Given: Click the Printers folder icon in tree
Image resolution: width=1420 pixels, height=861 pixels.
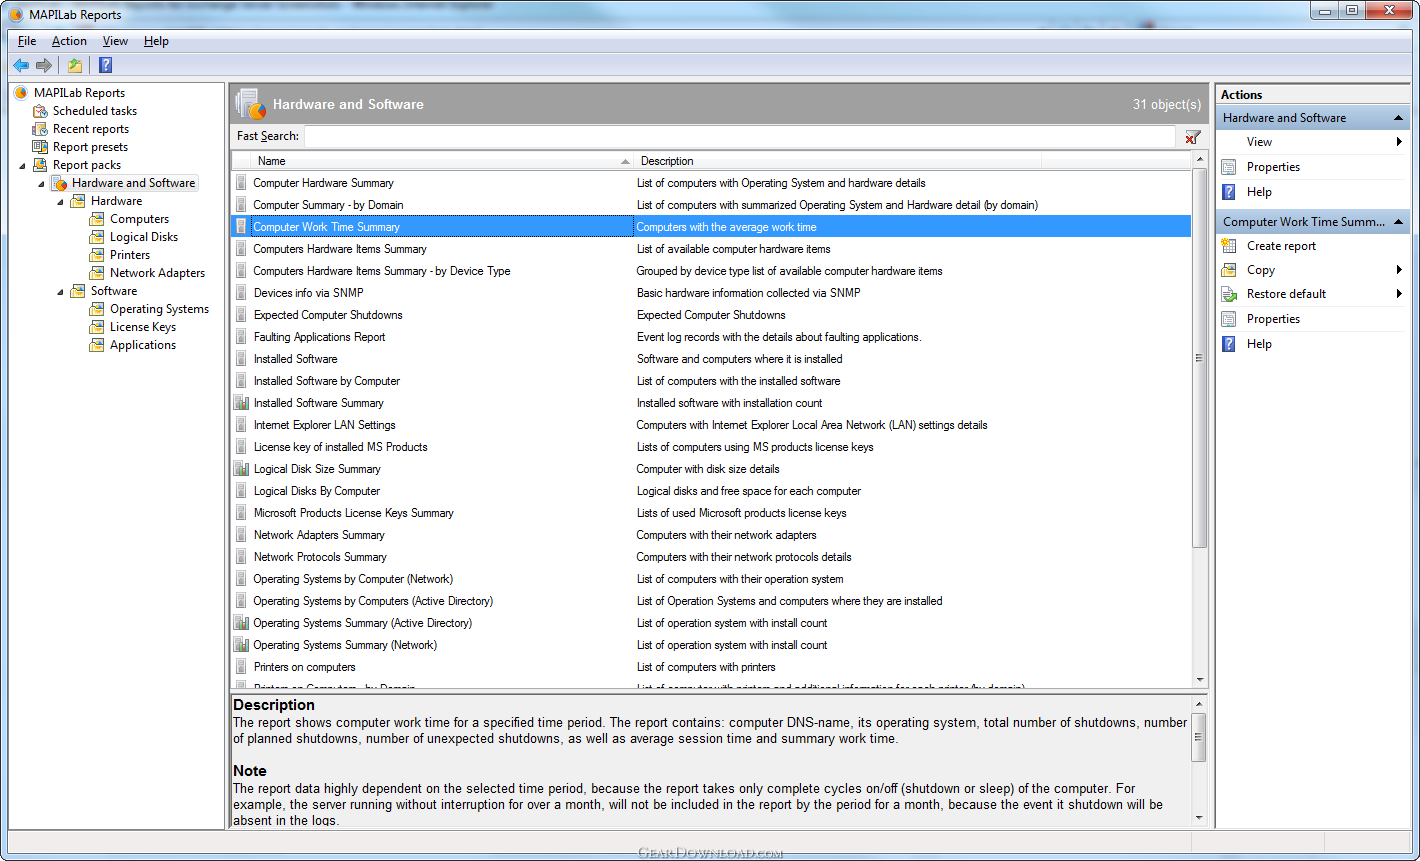Looking at the screenshot, I should click(x=97, y=255).
